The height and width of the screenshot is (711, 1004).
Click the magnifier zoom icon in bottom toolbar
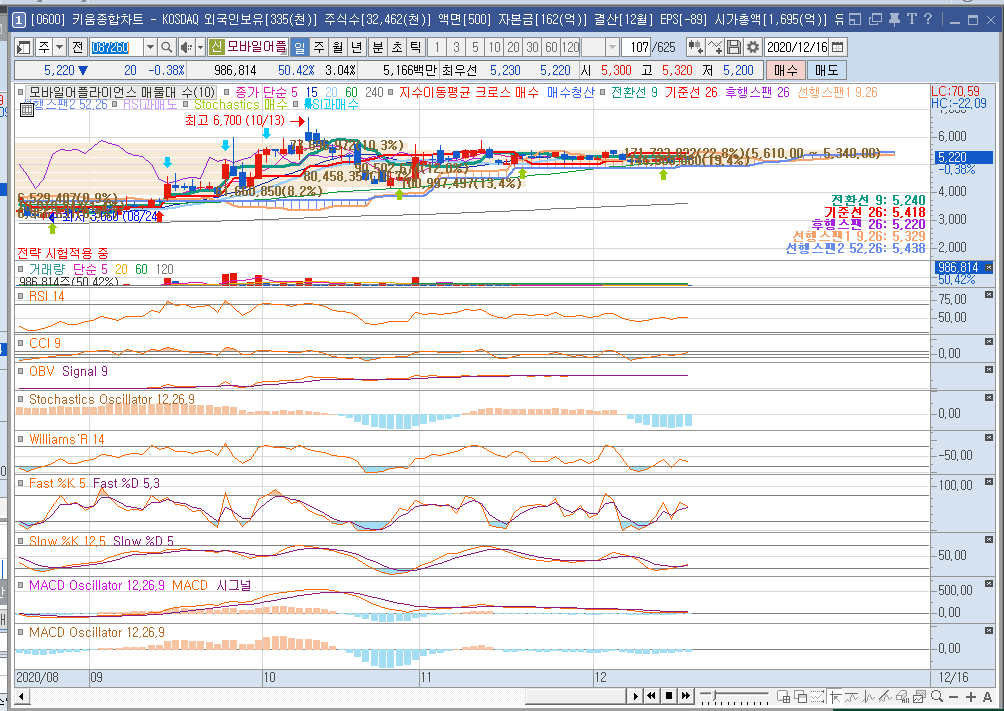(x=937, y=696)
